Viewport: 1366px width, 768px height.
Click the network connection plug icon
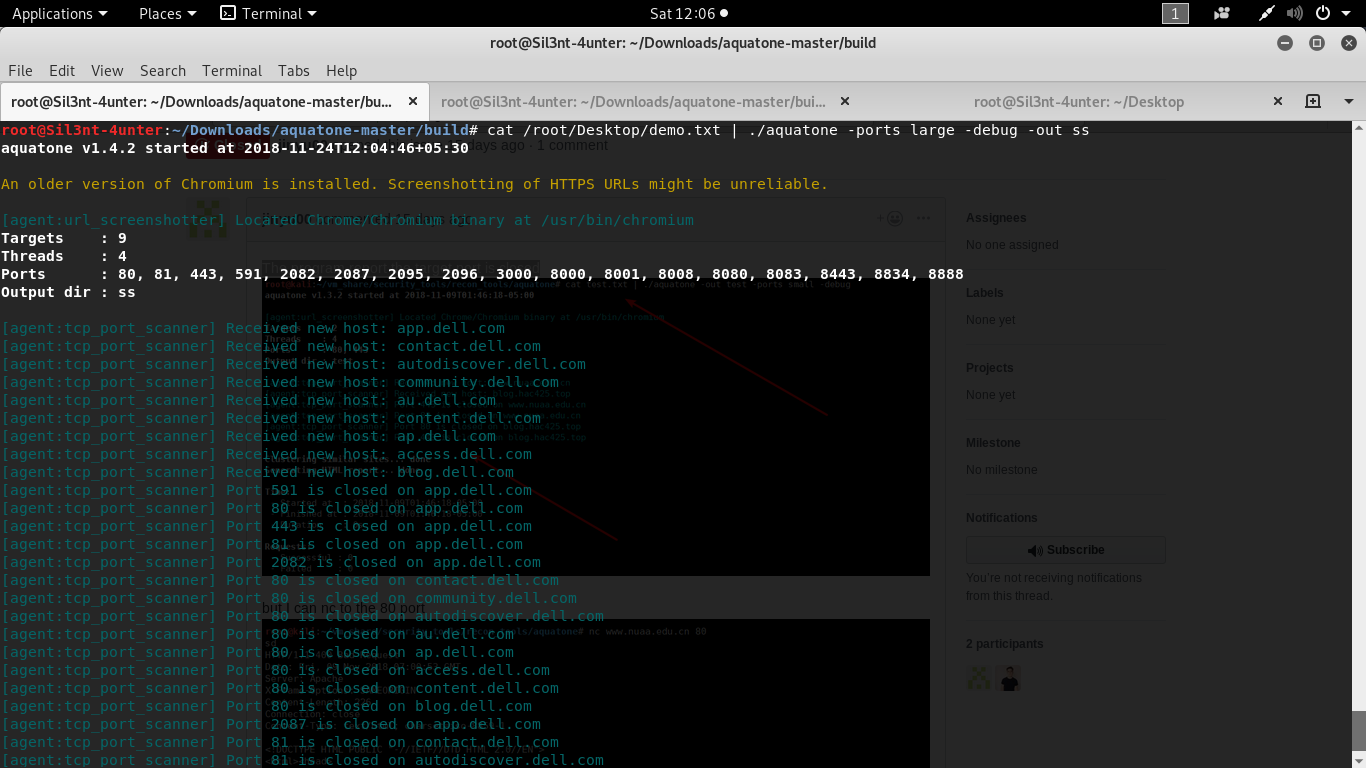click(x=1267, y=13)
